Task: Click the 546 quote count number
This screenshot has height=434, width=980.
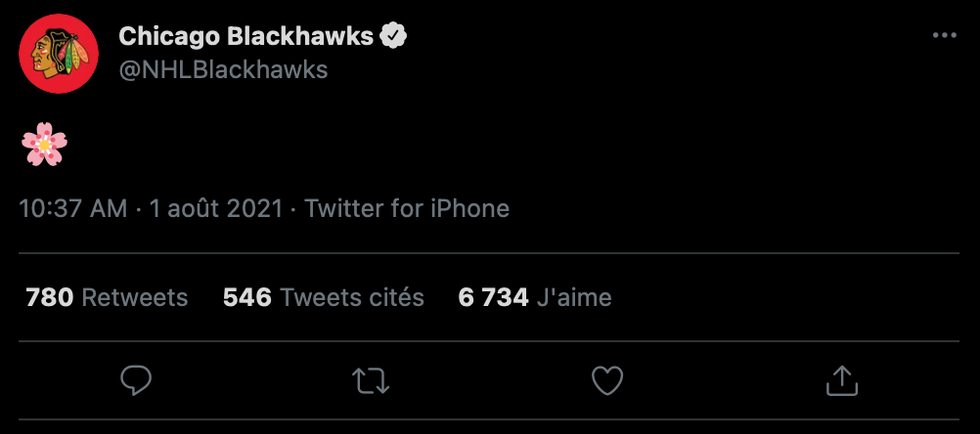Action: pos(247,297)
